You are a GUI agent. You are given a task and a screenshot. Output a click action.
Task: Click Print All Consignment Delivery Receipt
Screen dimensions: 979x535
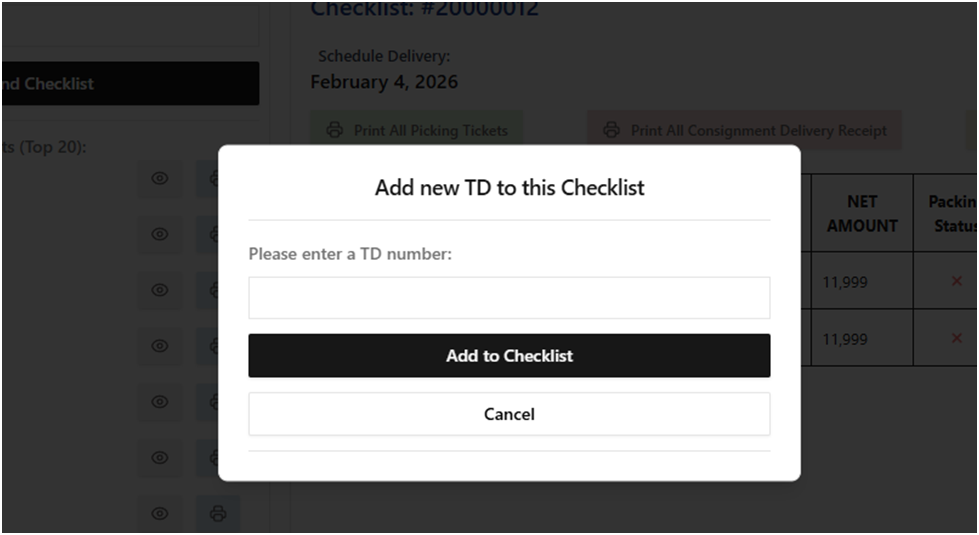pyautogui.click(x=744, y=131)
